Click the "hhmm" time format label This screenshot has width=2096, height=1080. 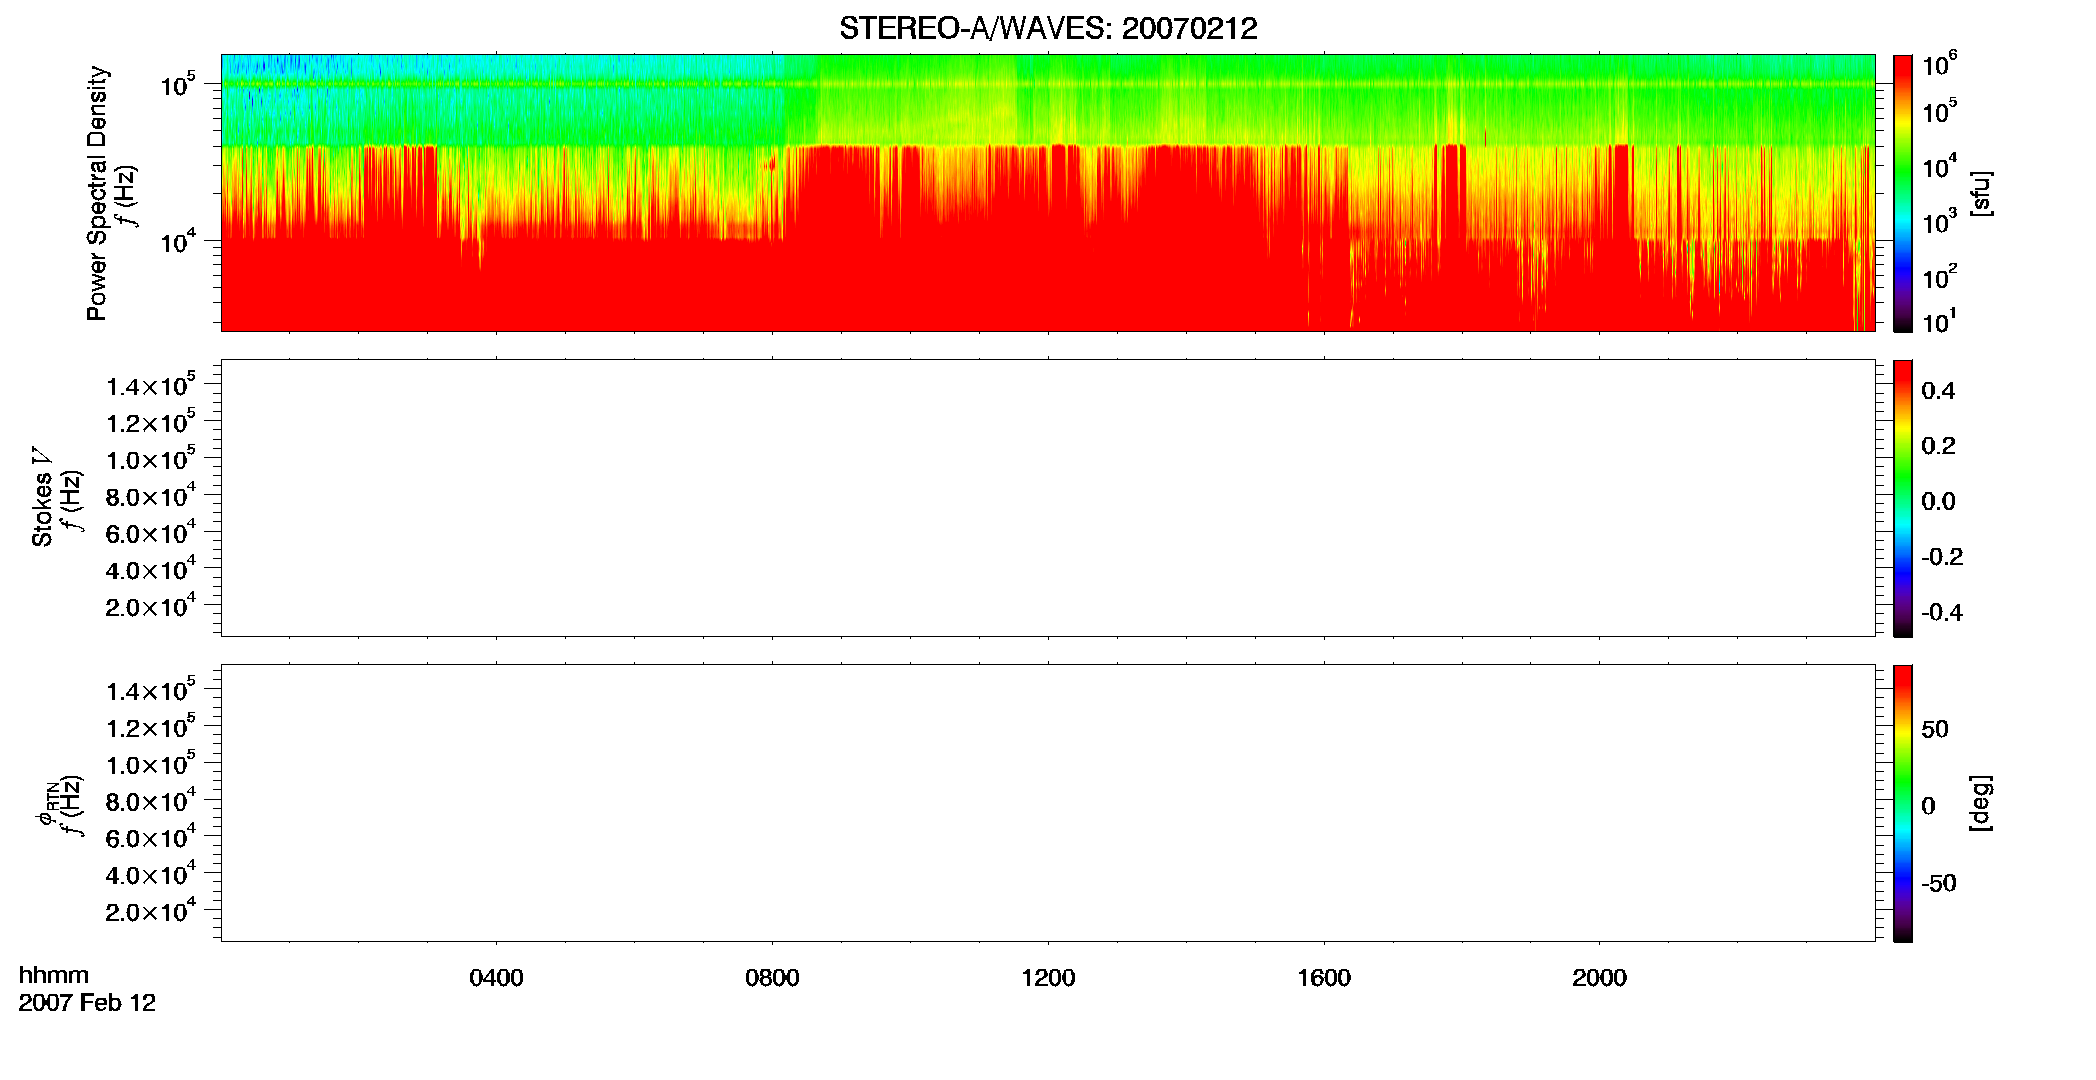(x=54, y=976)
